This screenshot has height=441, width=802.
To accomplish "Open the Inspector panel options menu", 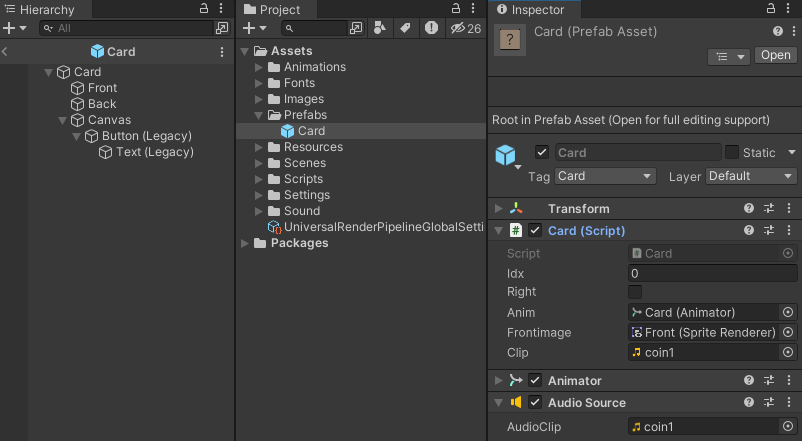I will pyautogui.click(x=788, y=8).
